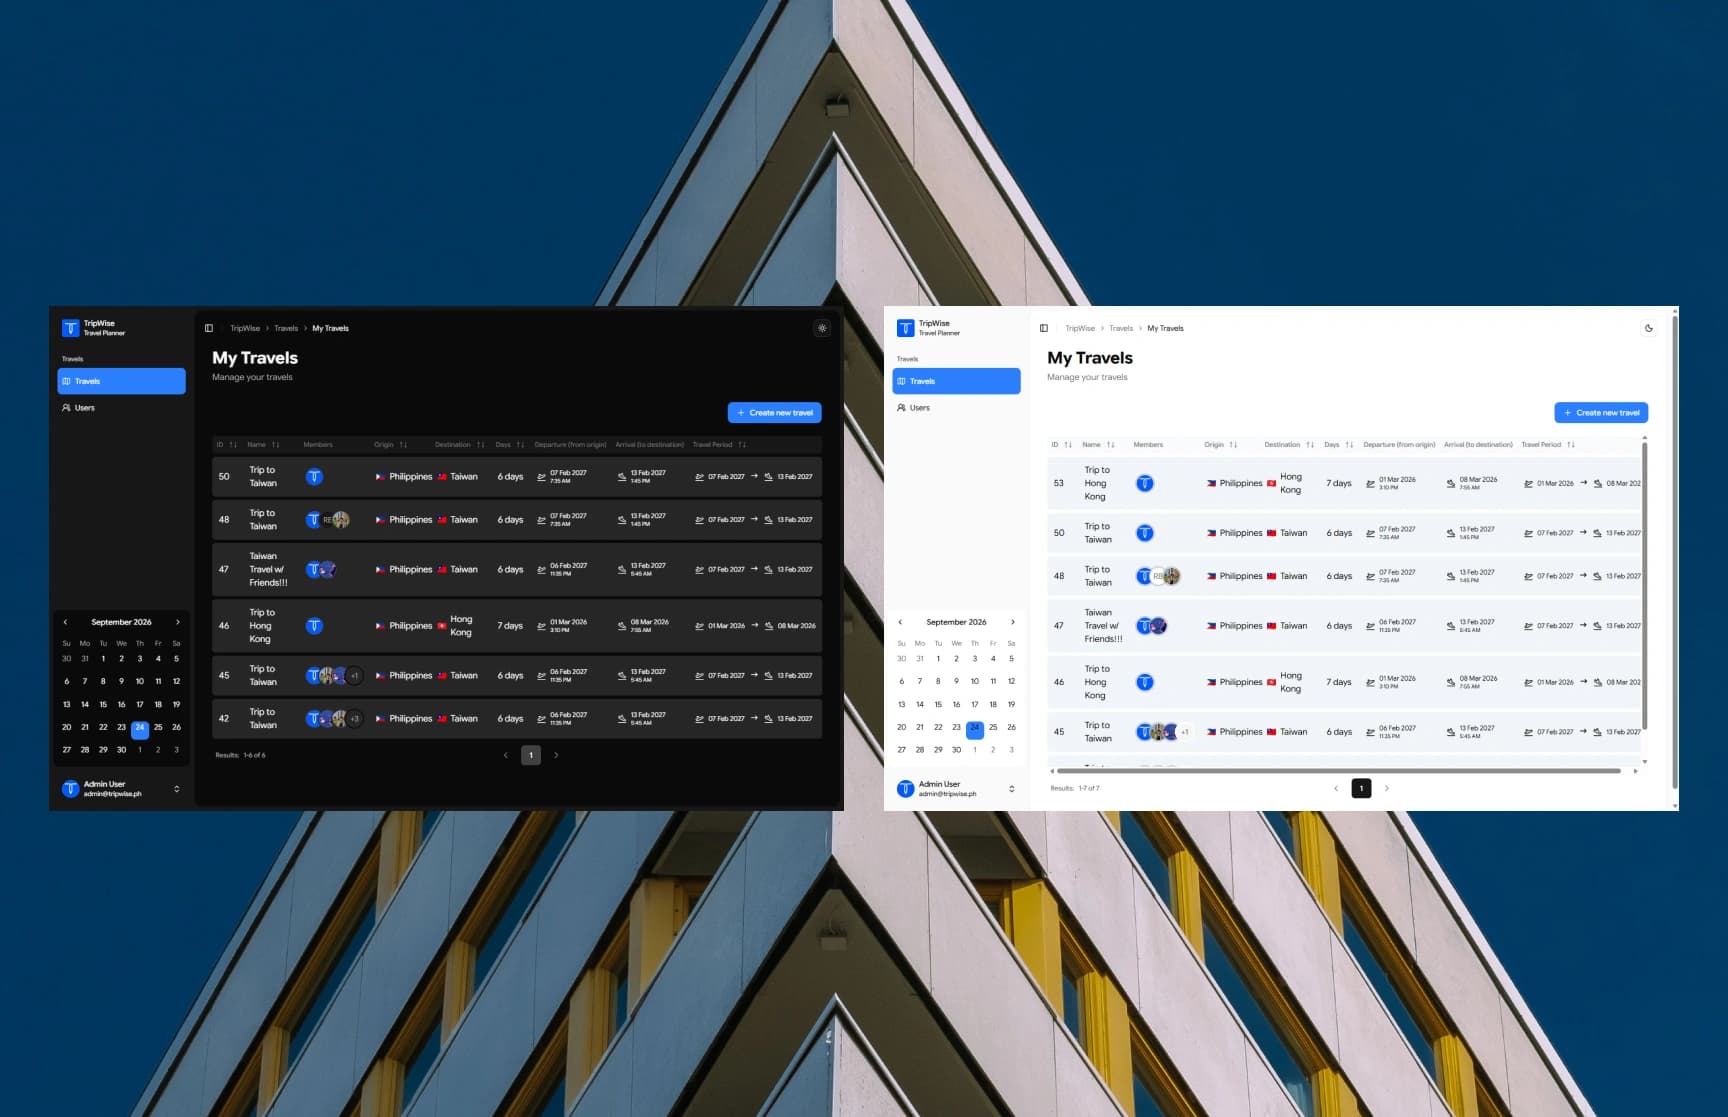Screen dimensions: 1728x1117
Task: Click ID 42 cell in dark window
Action: [x=224, y=719]
